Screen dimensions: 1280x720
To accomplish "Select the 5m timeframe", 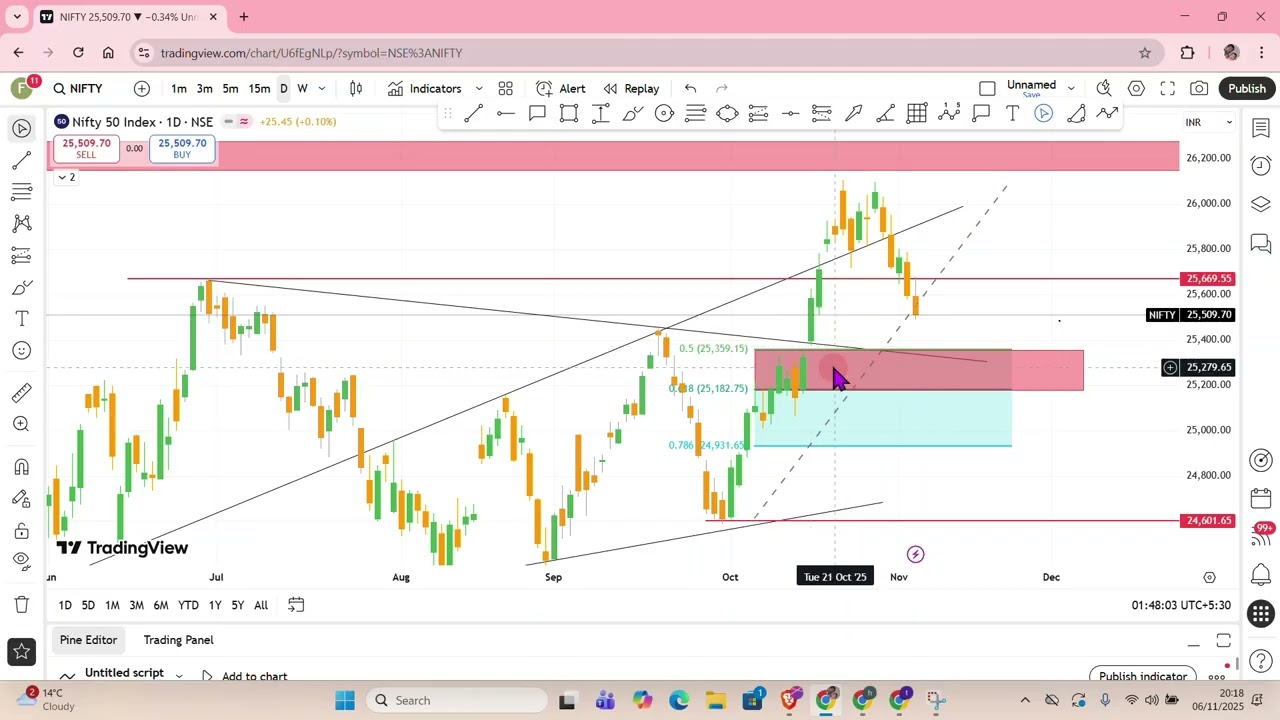I will pyautogui.click(x=231, y=89).
